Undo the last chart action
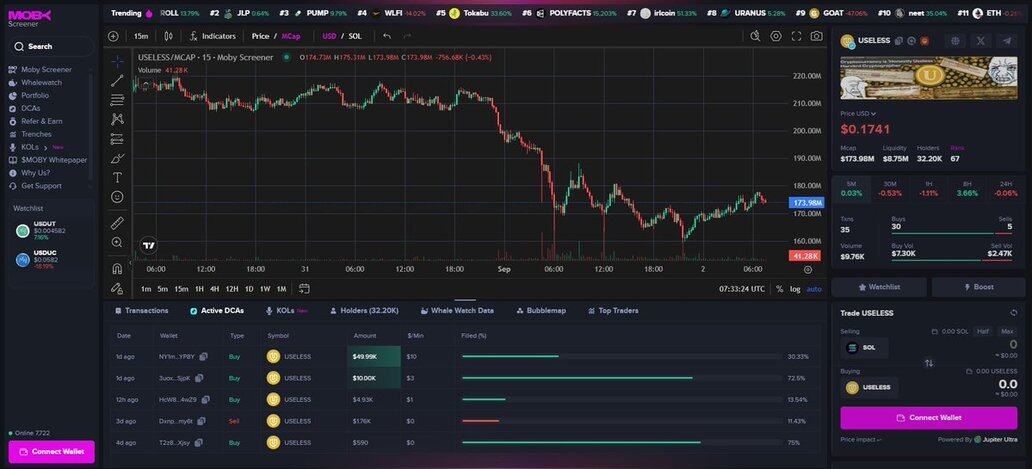1032x469 pixels. click(x=387, y=36)
